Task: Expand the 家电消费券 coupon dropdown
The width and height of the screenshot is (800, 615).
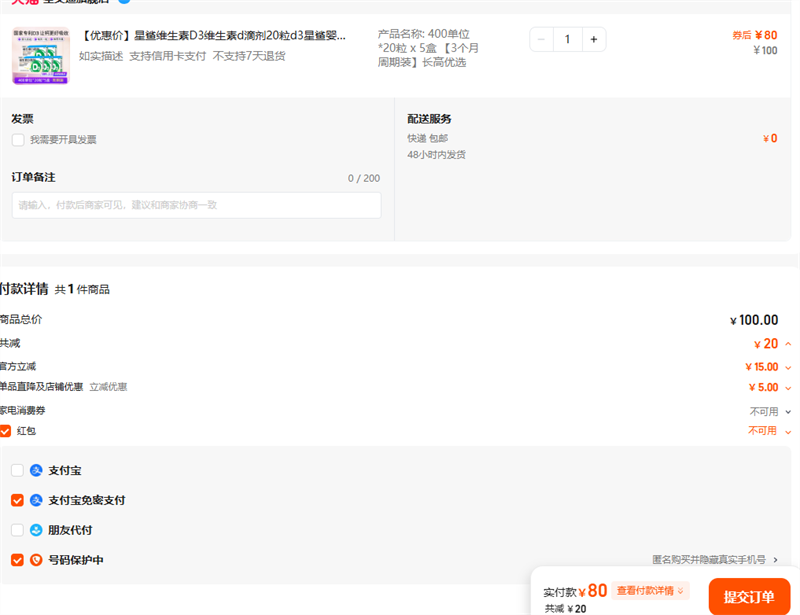Action: 788,411
